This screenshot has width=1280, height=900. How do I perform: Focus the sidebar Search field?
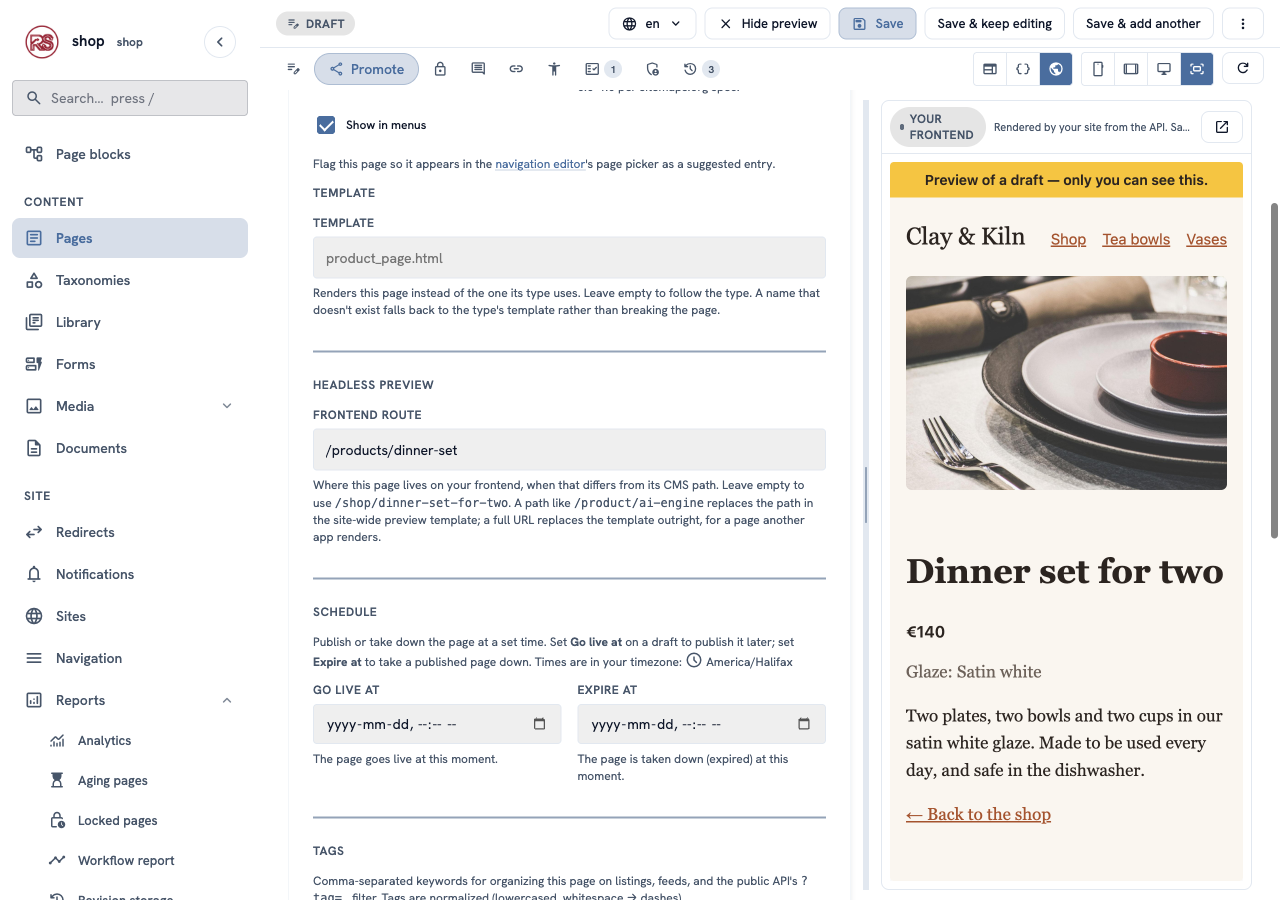pyautogui.click(x=130, y=98)
